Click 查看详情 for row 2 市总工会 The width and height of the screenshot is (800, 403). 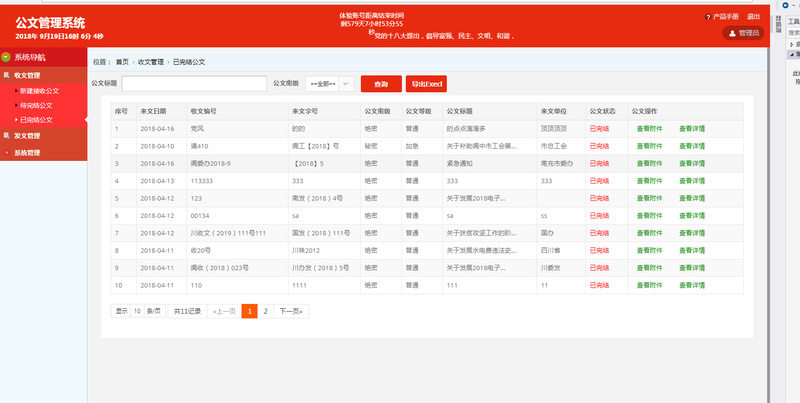(x=692, y=146)
